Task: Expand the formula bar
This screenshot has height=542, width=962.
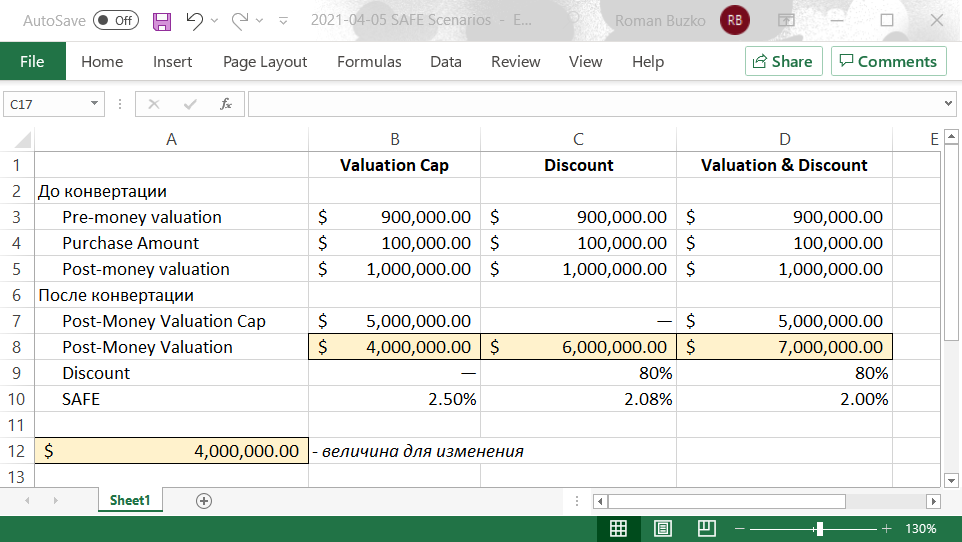Action: pos(948,103)
